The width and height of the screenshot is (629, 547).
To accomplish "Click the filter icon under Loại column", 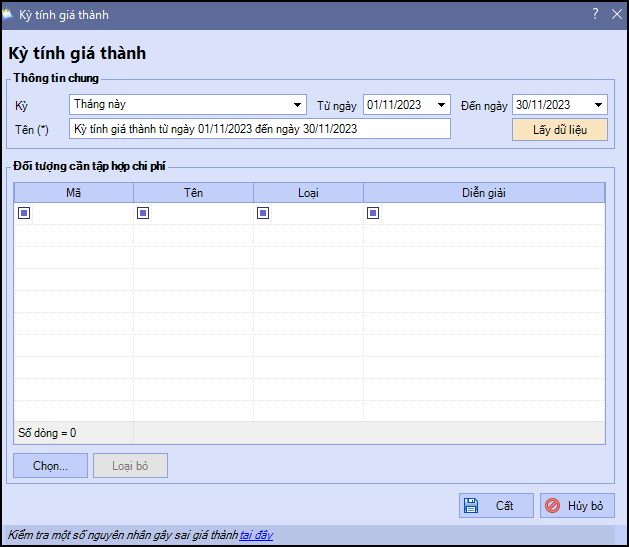I will pos(263,213).
